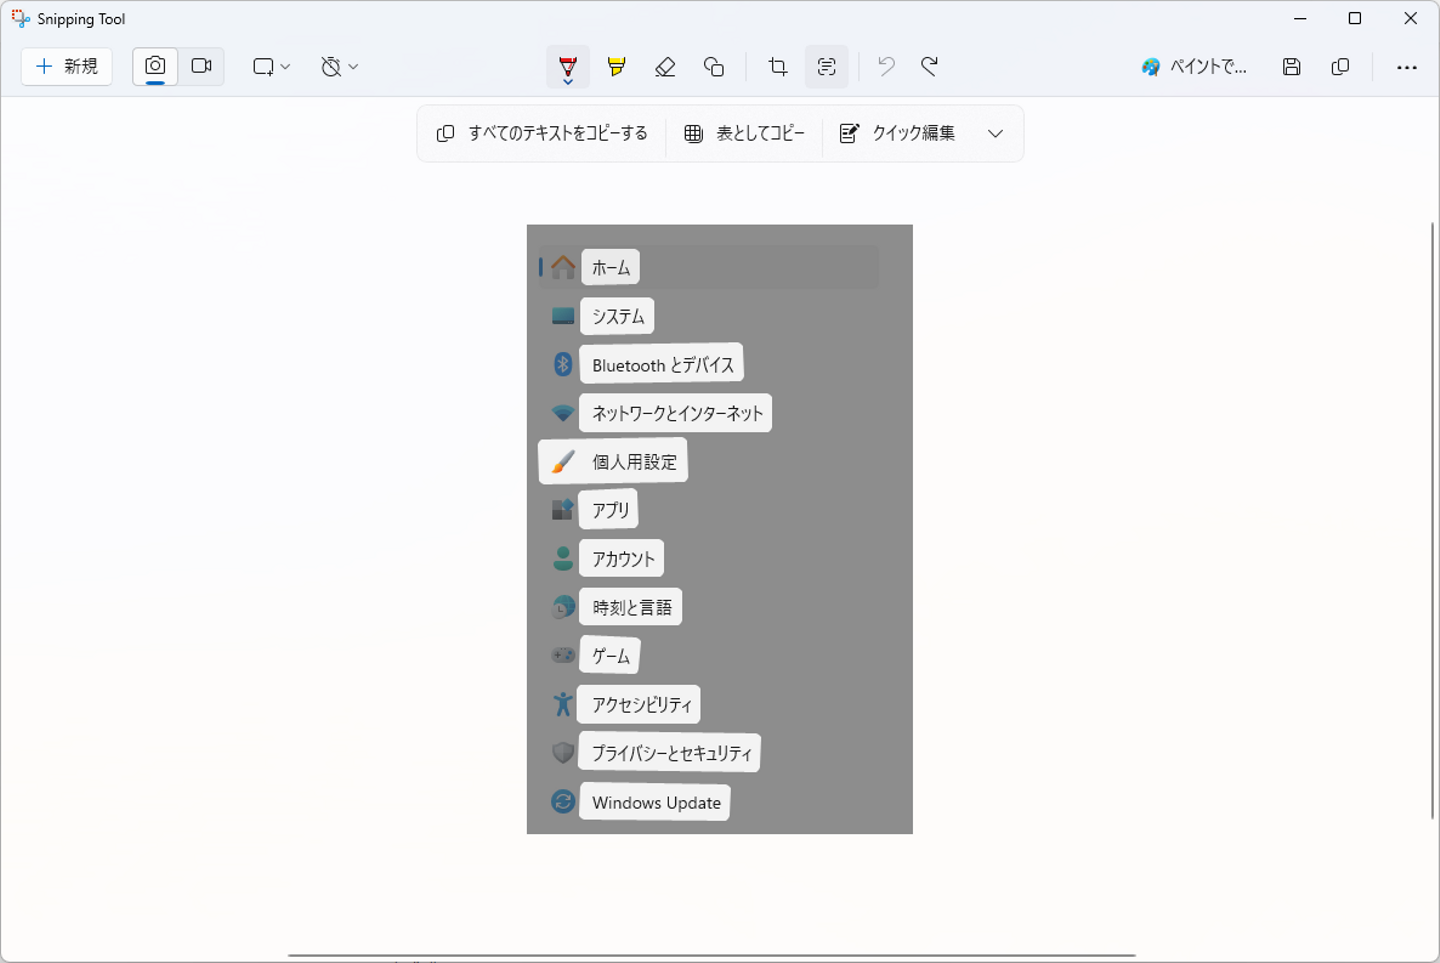The image size is (1440, 963).
Task: Click the ゲーム text in the snip
Action: pyautogui.click(x=611, y=656)
